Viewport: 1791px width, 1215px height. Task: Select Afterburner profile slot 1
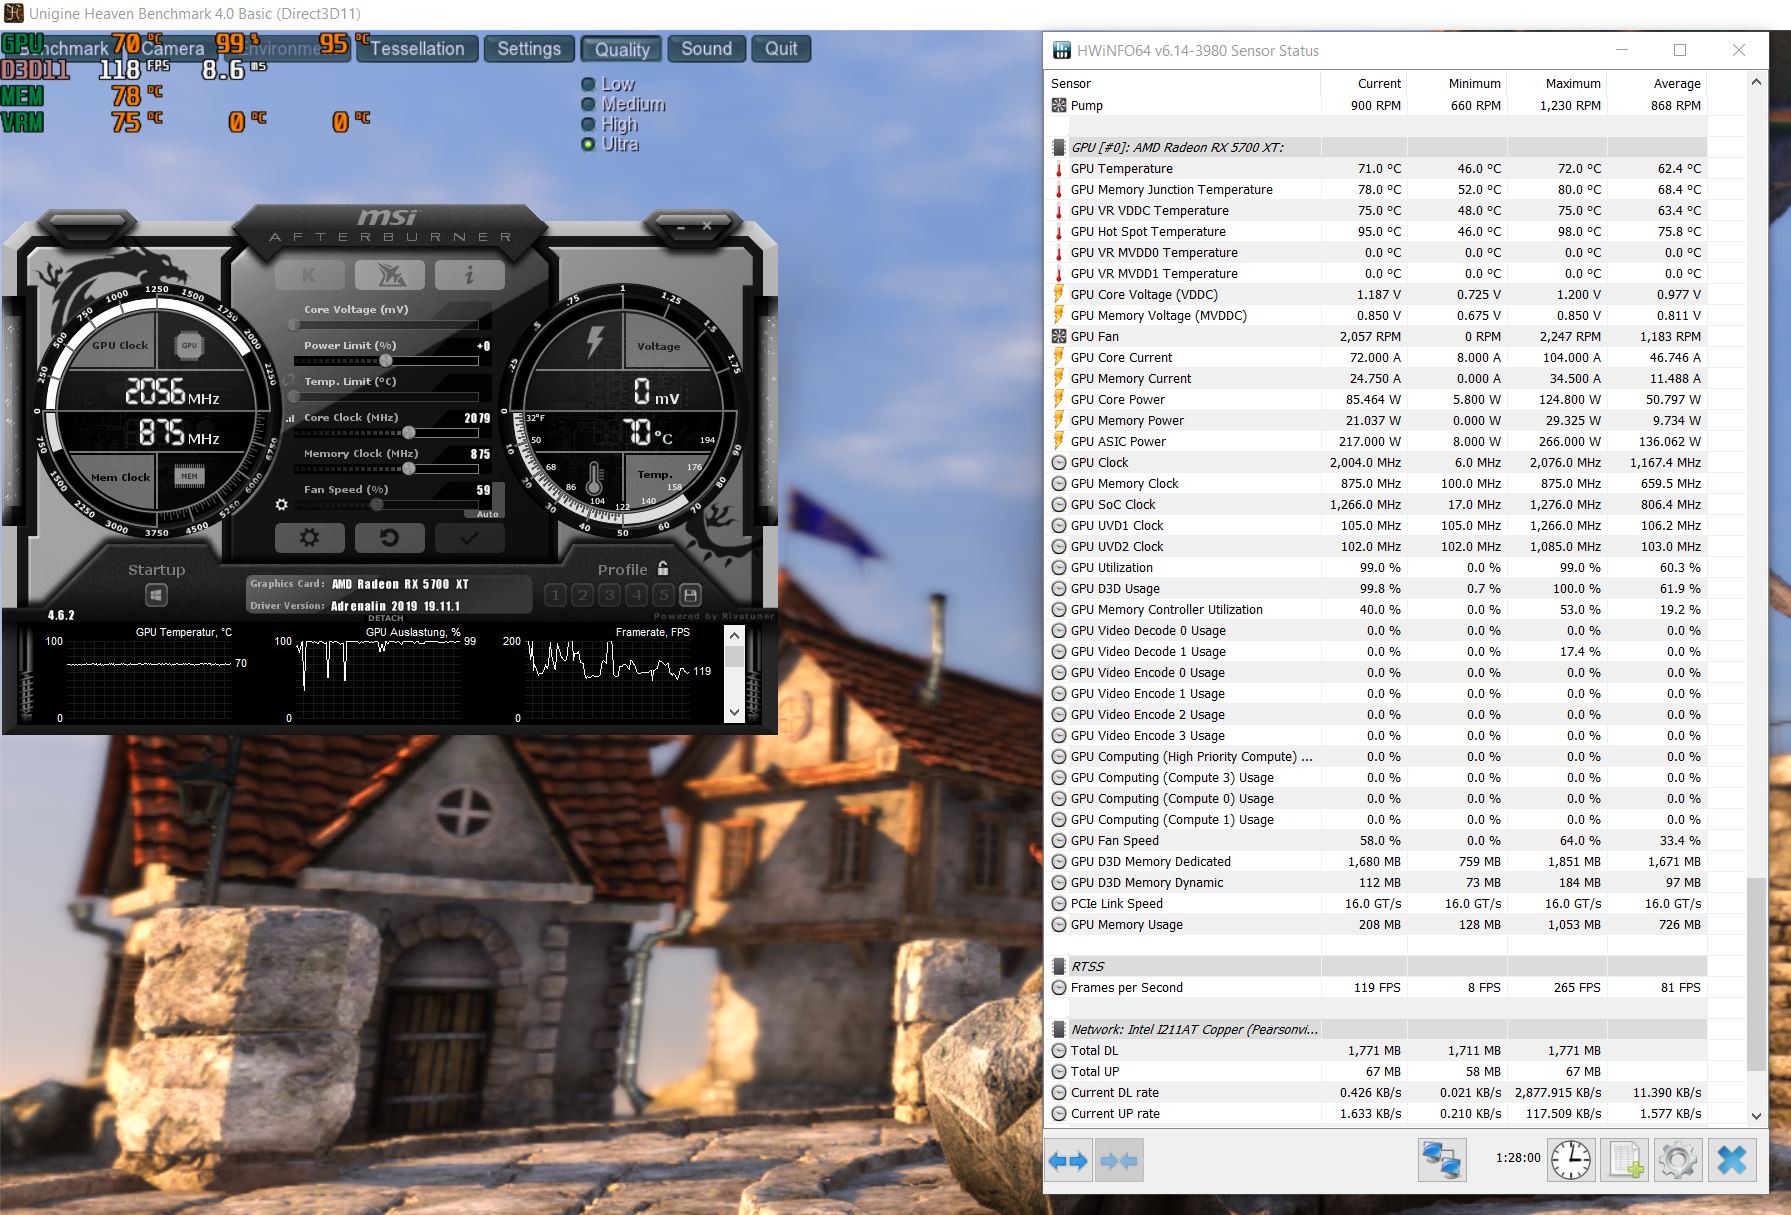(556, 595)
